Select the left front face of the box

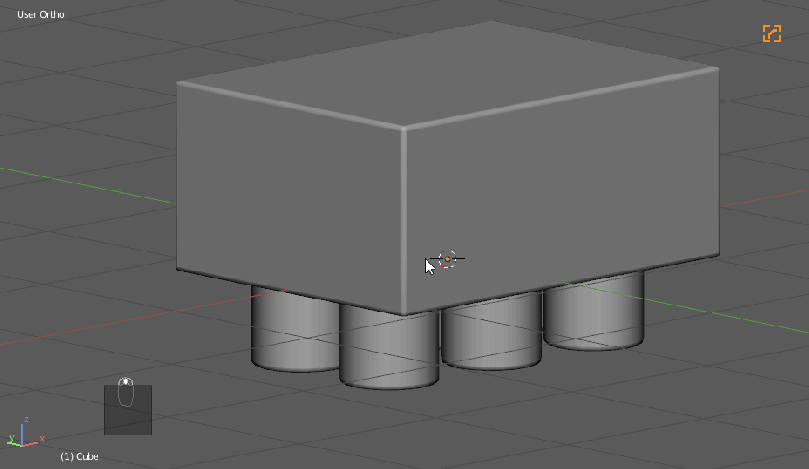[290, 195]
